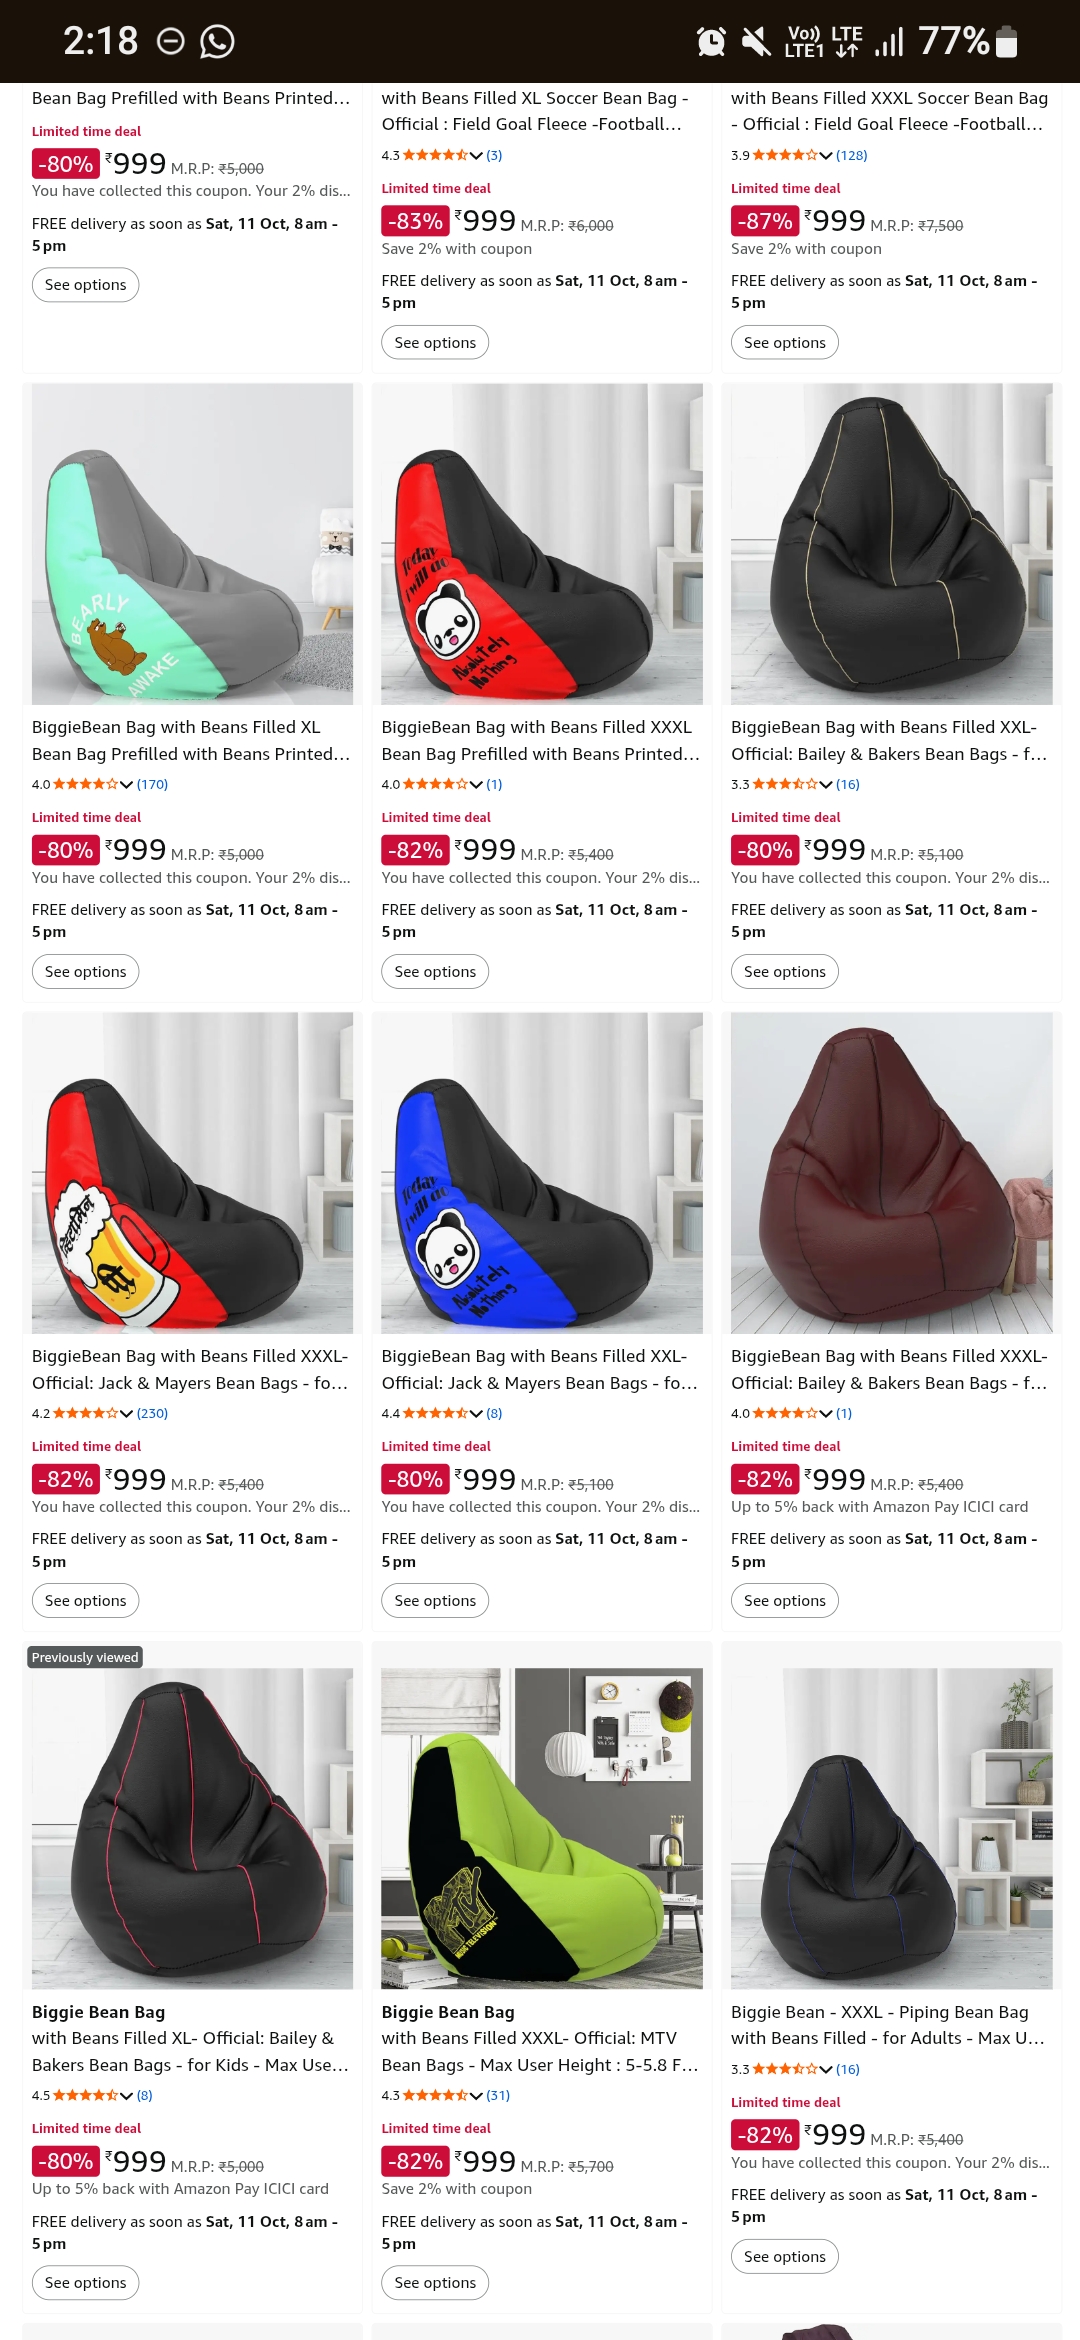Open the 230 reviews link
Image resolution: width=1080 pixels, height=2340 pixels.
point(152,1414)
